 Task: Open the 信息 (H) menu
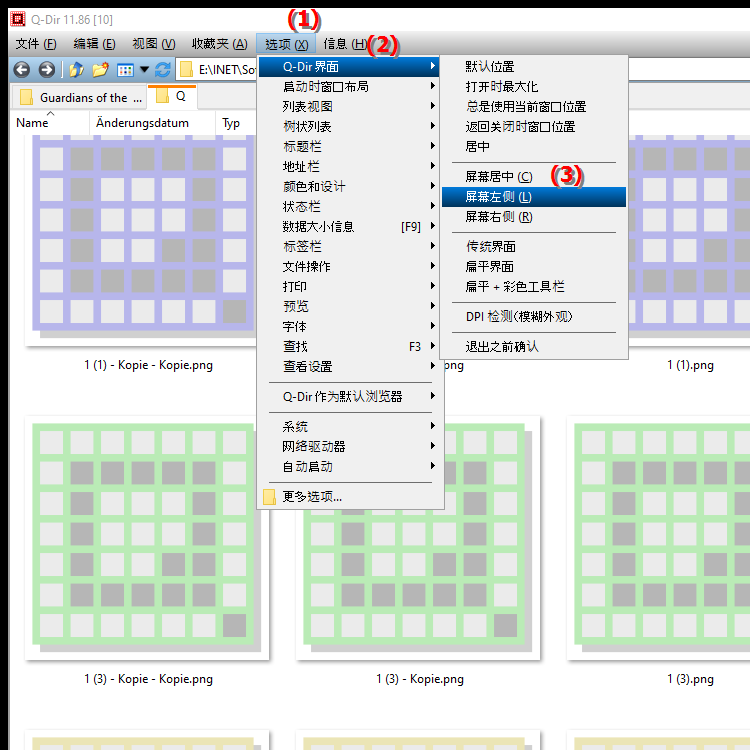point(344,44)
